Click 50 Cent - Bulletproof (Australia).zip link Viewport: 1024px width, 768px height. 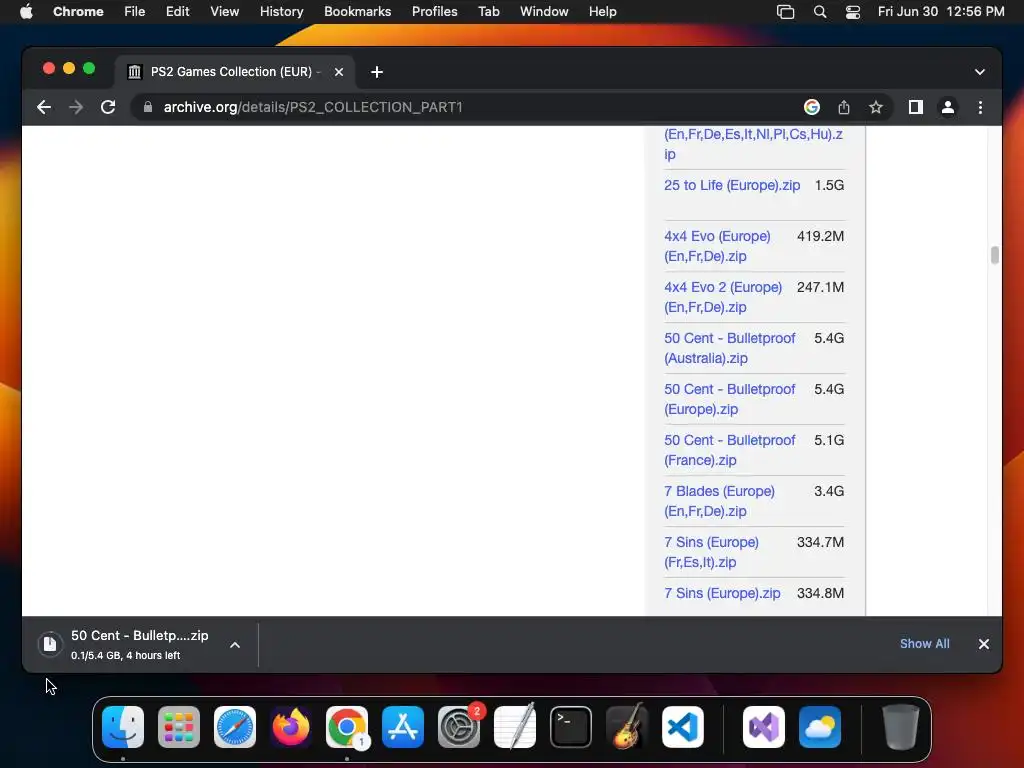[x=729, y=348]
